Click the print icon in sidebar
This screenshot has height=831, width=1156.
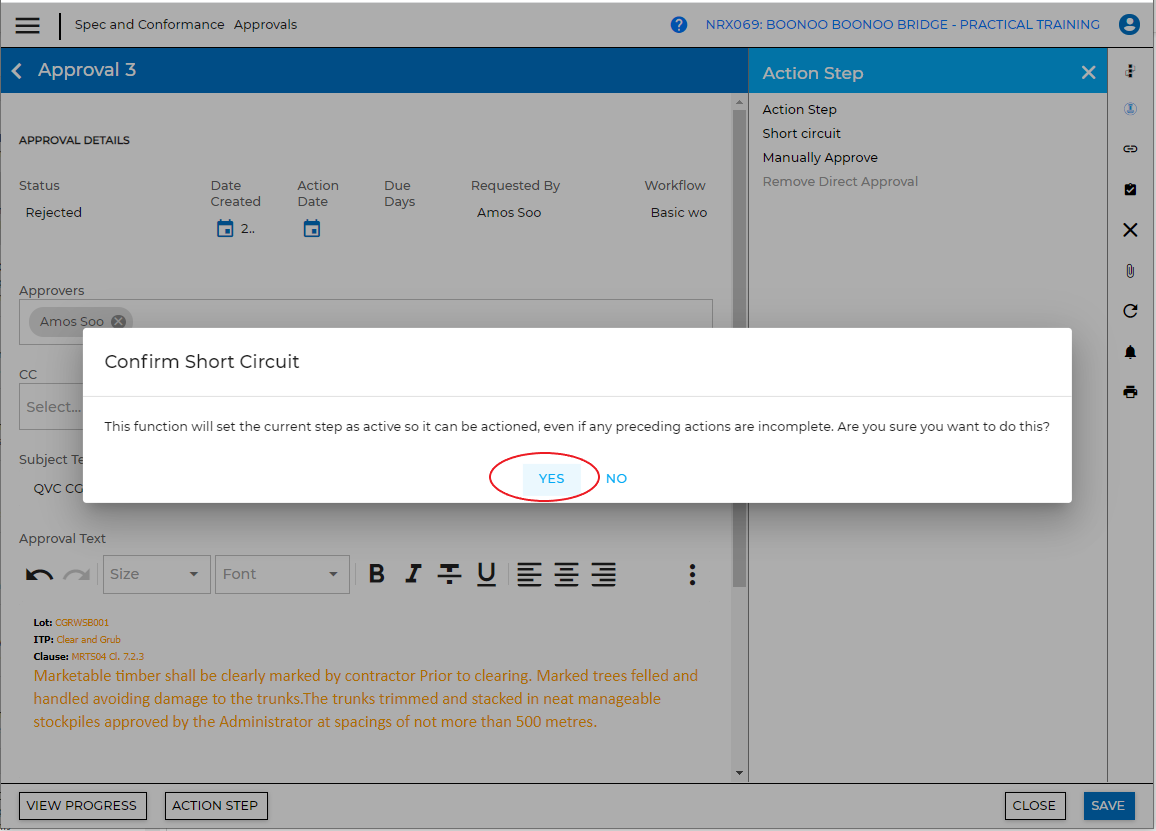pyautogui.click(x=1130, y=392)
